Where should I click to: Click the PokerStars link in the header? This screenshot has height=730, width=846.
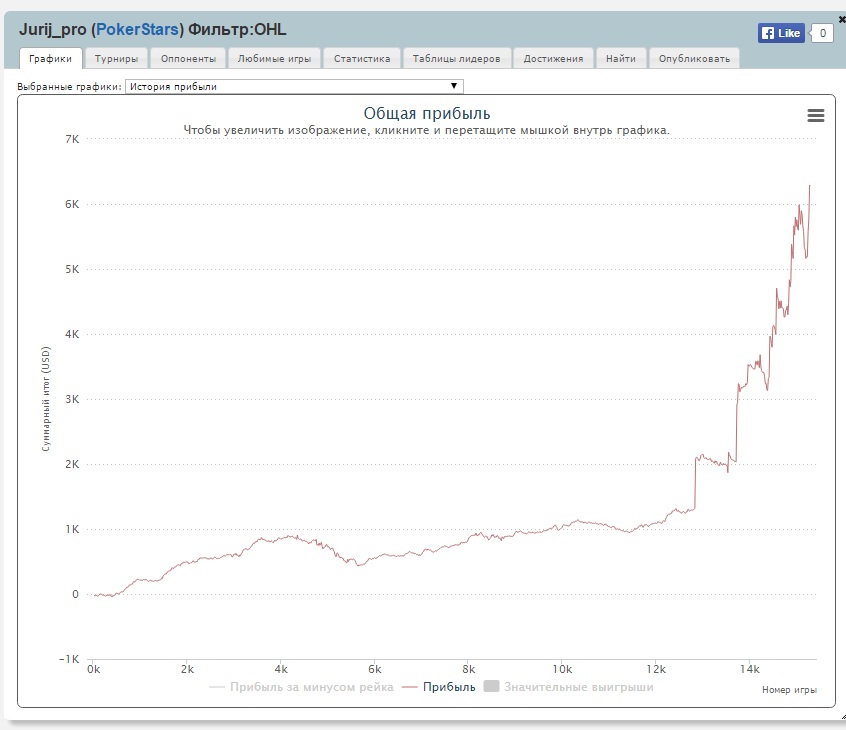pos(139,30)
